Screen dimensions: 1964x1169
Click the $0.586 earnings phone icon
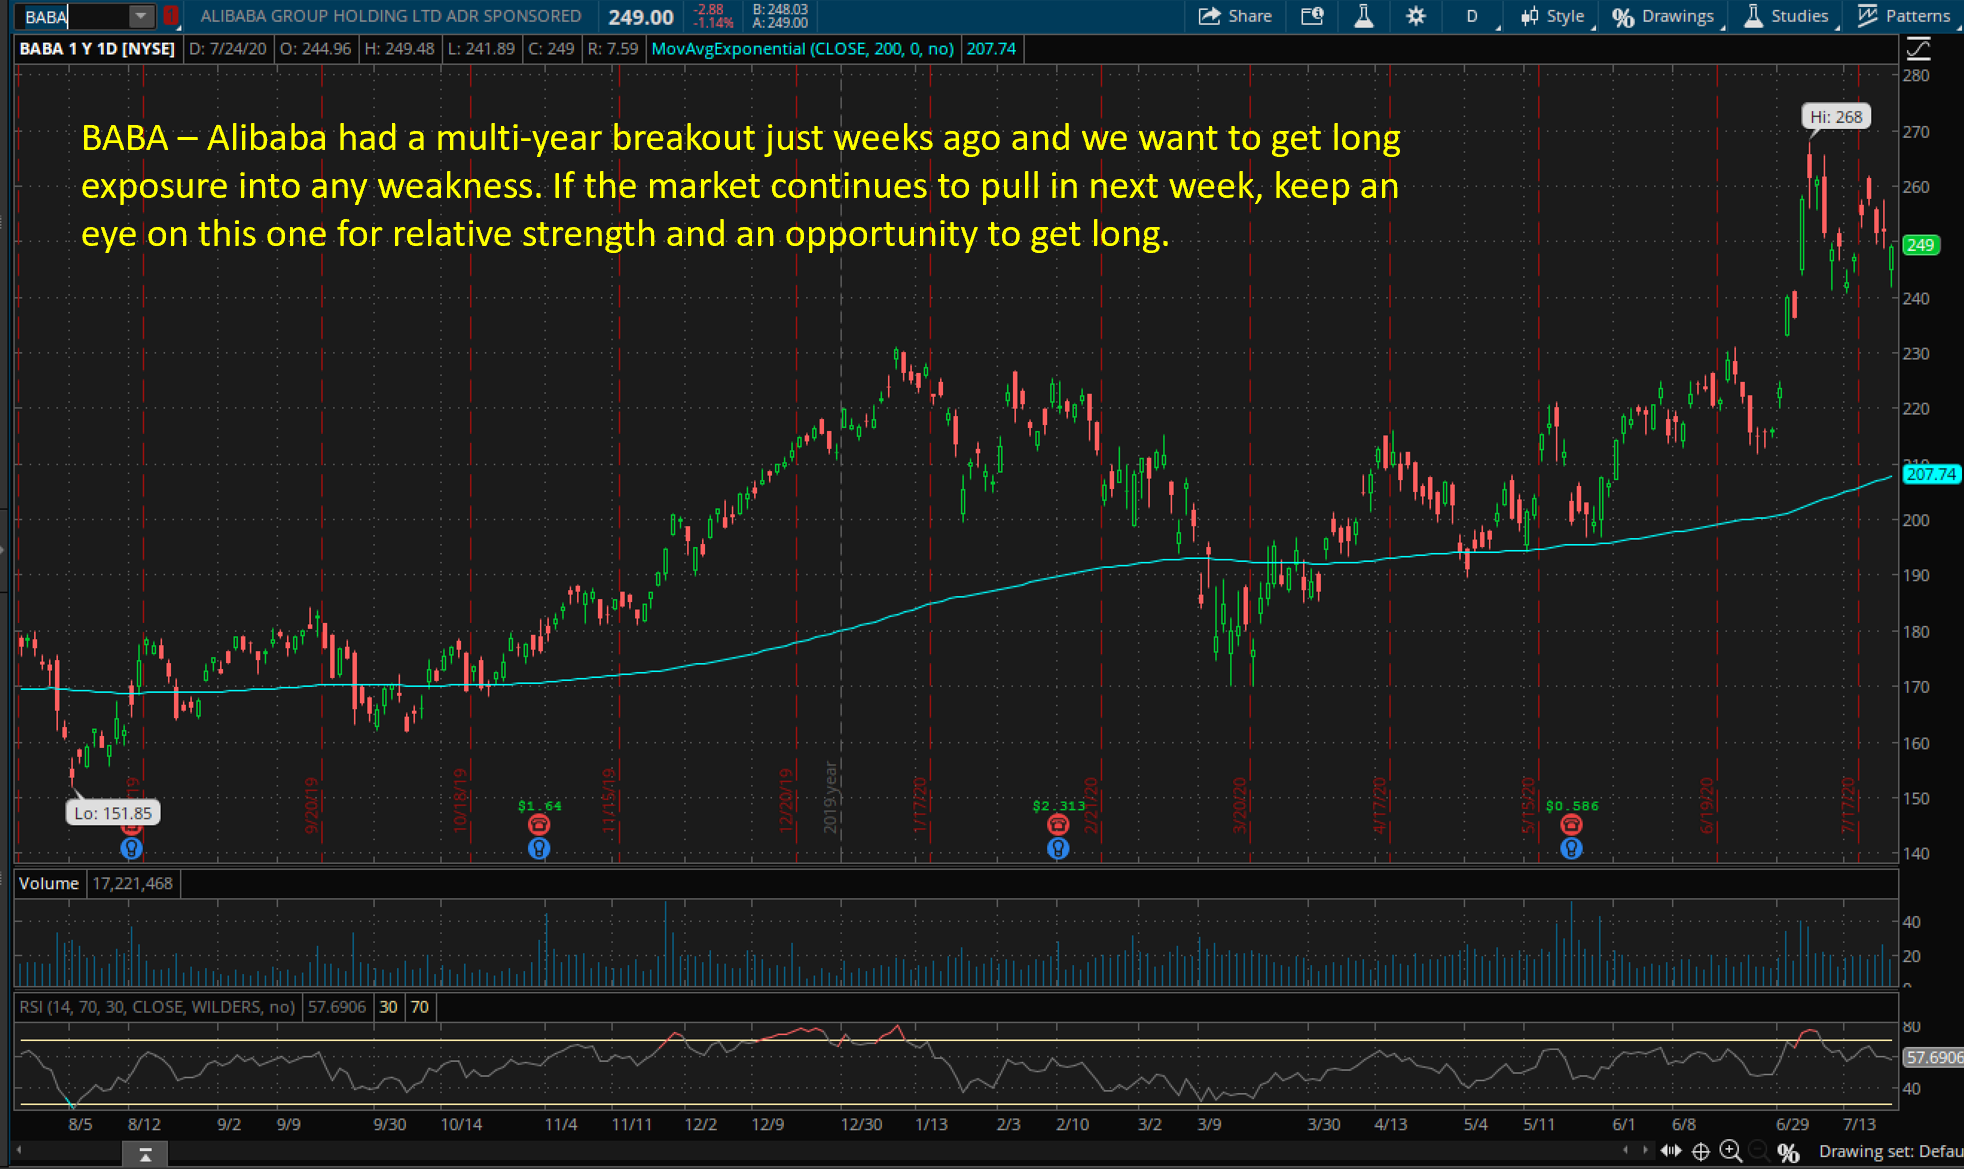1571,824
